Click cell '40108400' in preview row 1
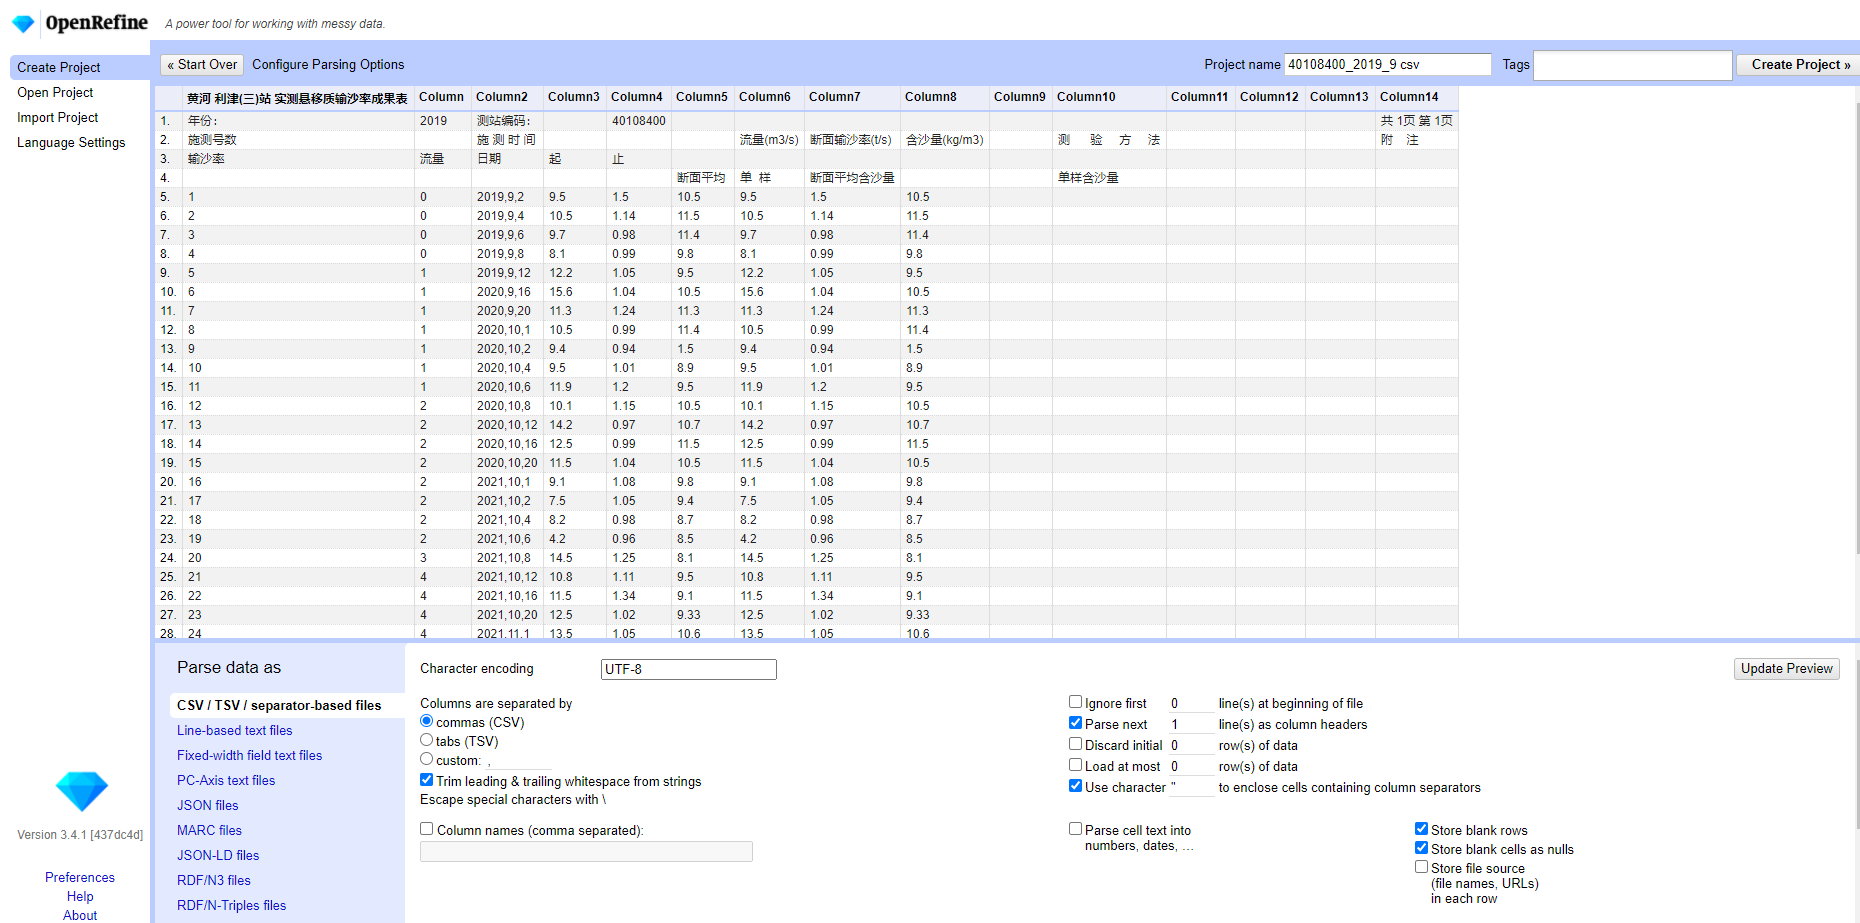Screen dimensions: 1860x923 [639, 120]
